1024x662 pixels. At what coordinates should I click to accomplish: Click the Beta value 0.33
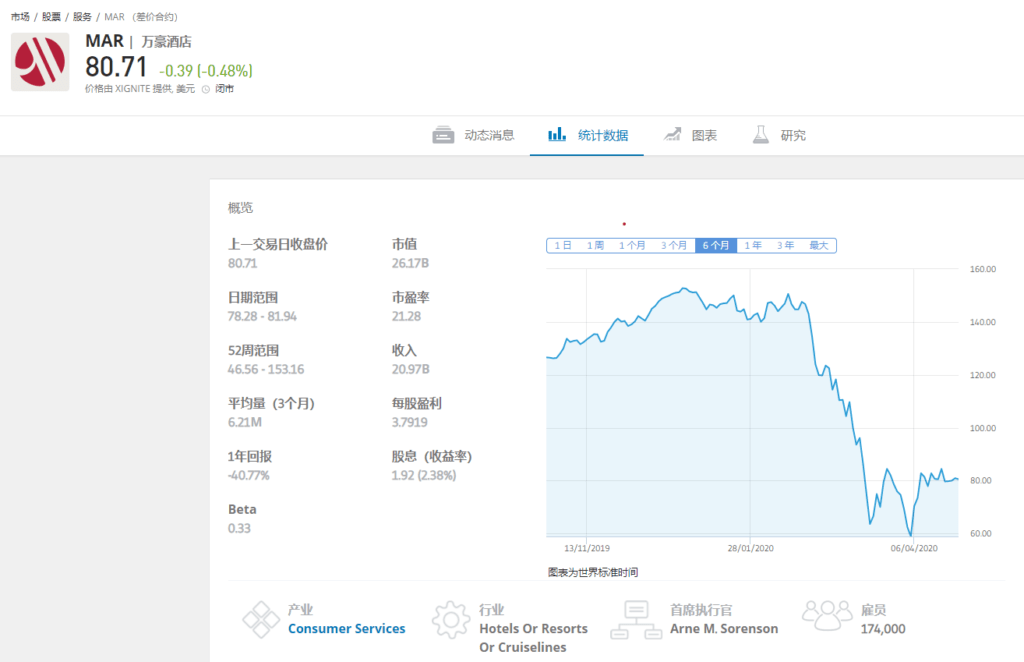tap(239, 528)
